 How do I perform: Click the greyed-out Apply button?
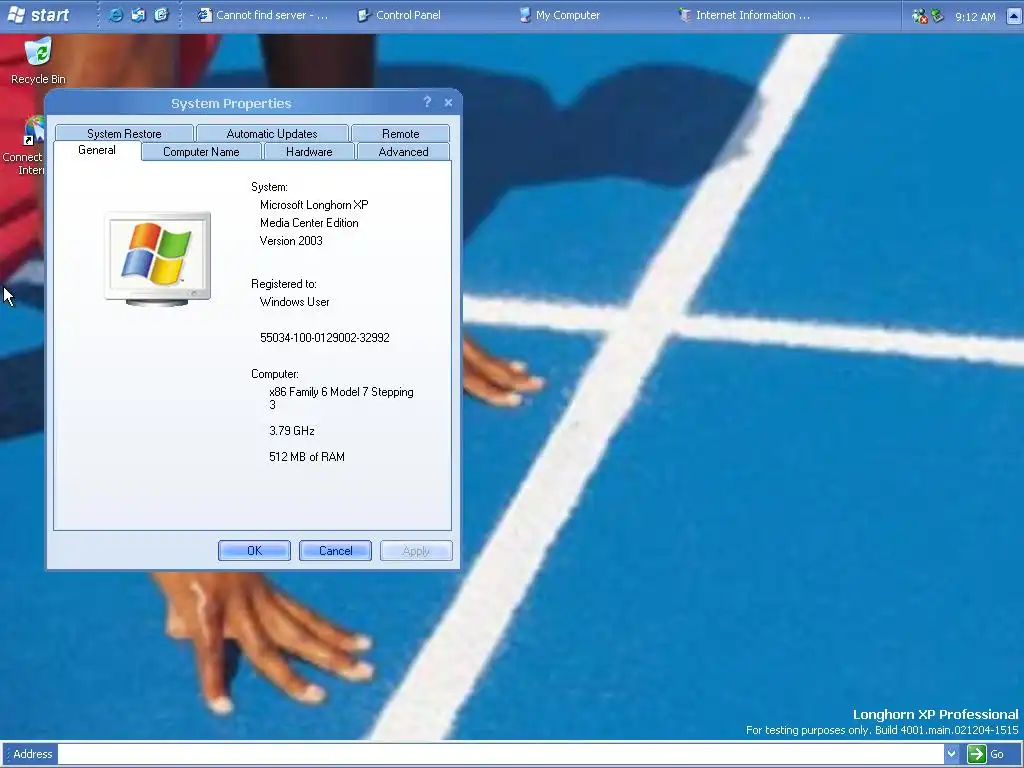point(416,551)
